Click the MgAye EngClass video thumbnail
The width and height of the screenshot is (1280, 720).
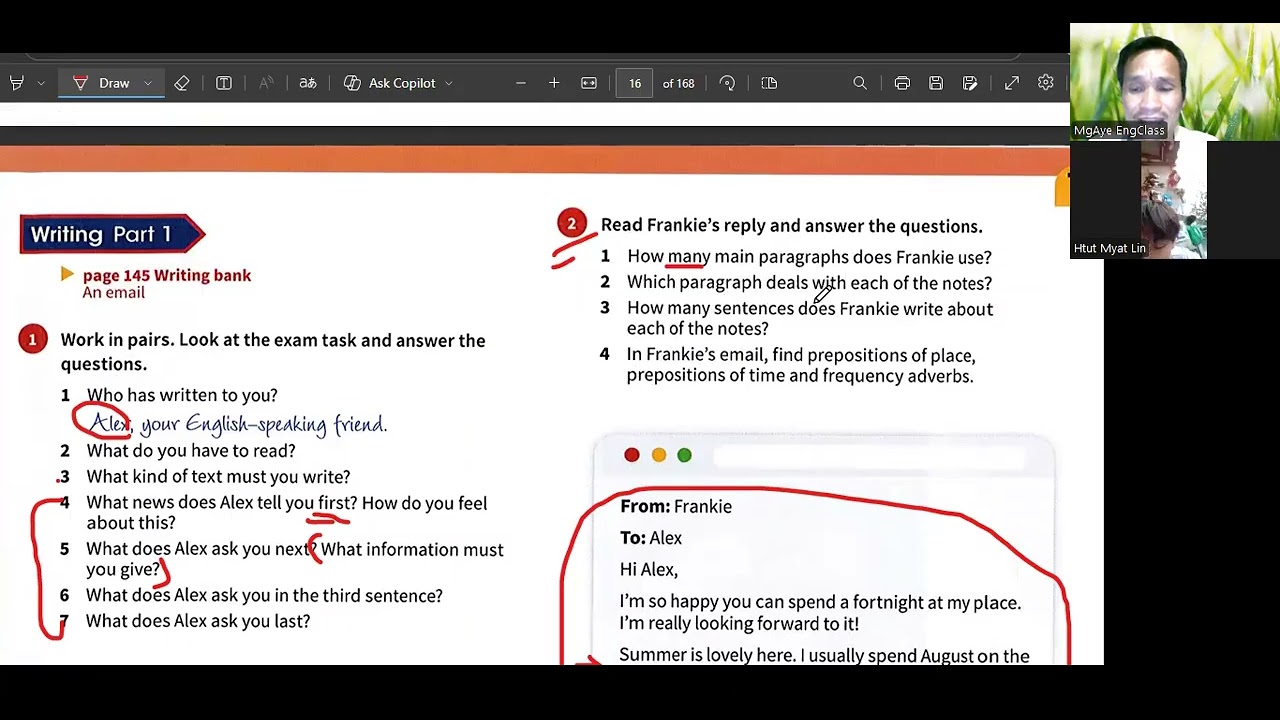point(1174,81)
